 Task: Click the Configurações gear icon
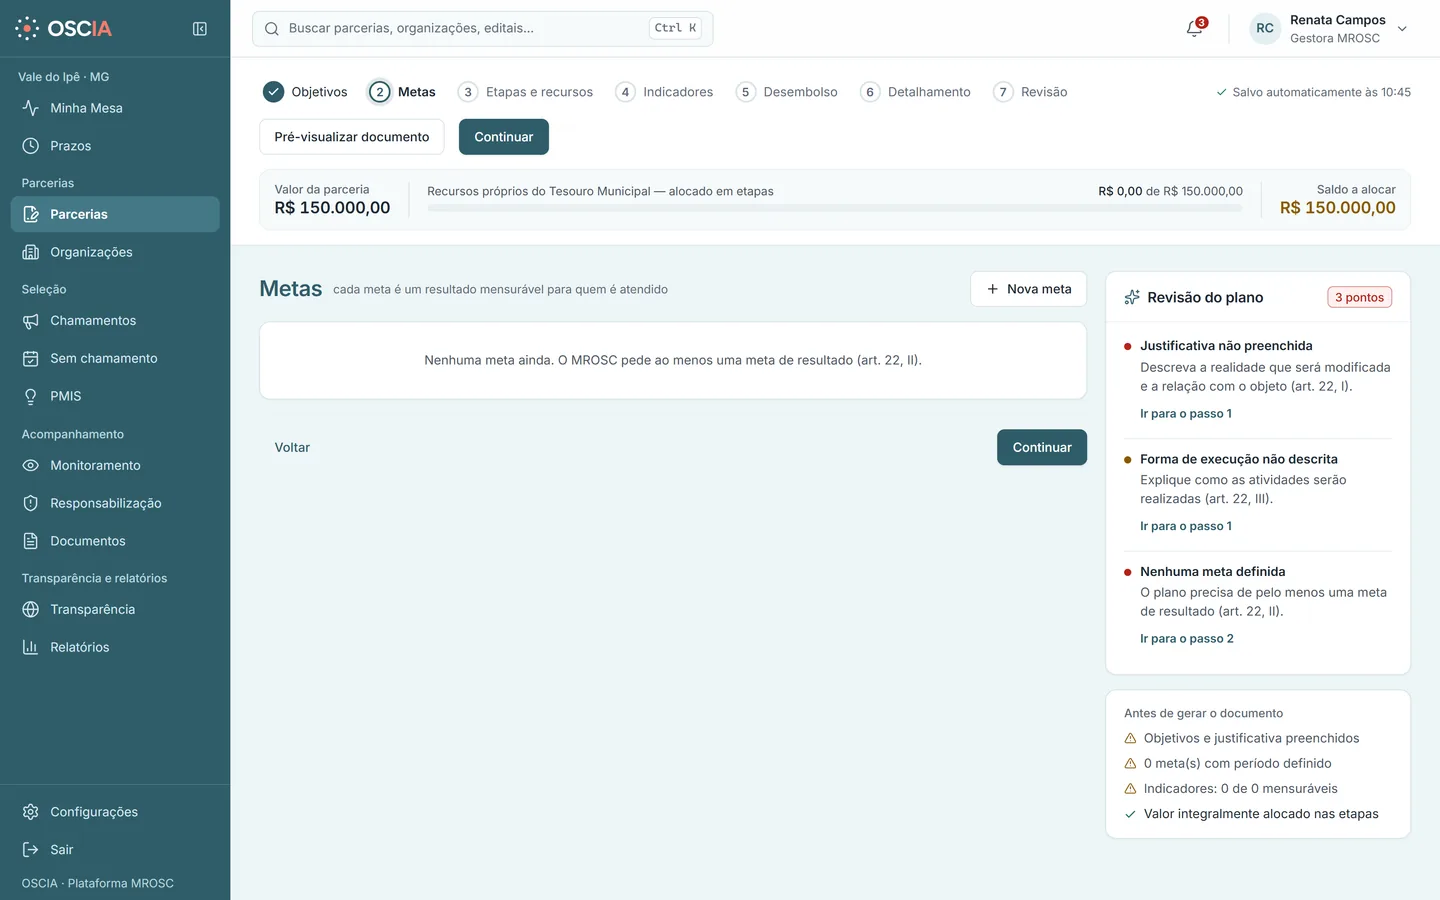click(31, 812)
